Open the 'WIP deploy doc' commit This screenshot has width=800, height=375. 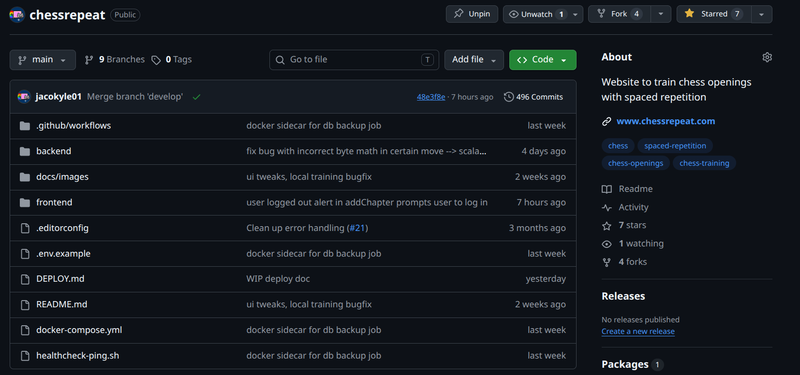(x=278, y=279)
